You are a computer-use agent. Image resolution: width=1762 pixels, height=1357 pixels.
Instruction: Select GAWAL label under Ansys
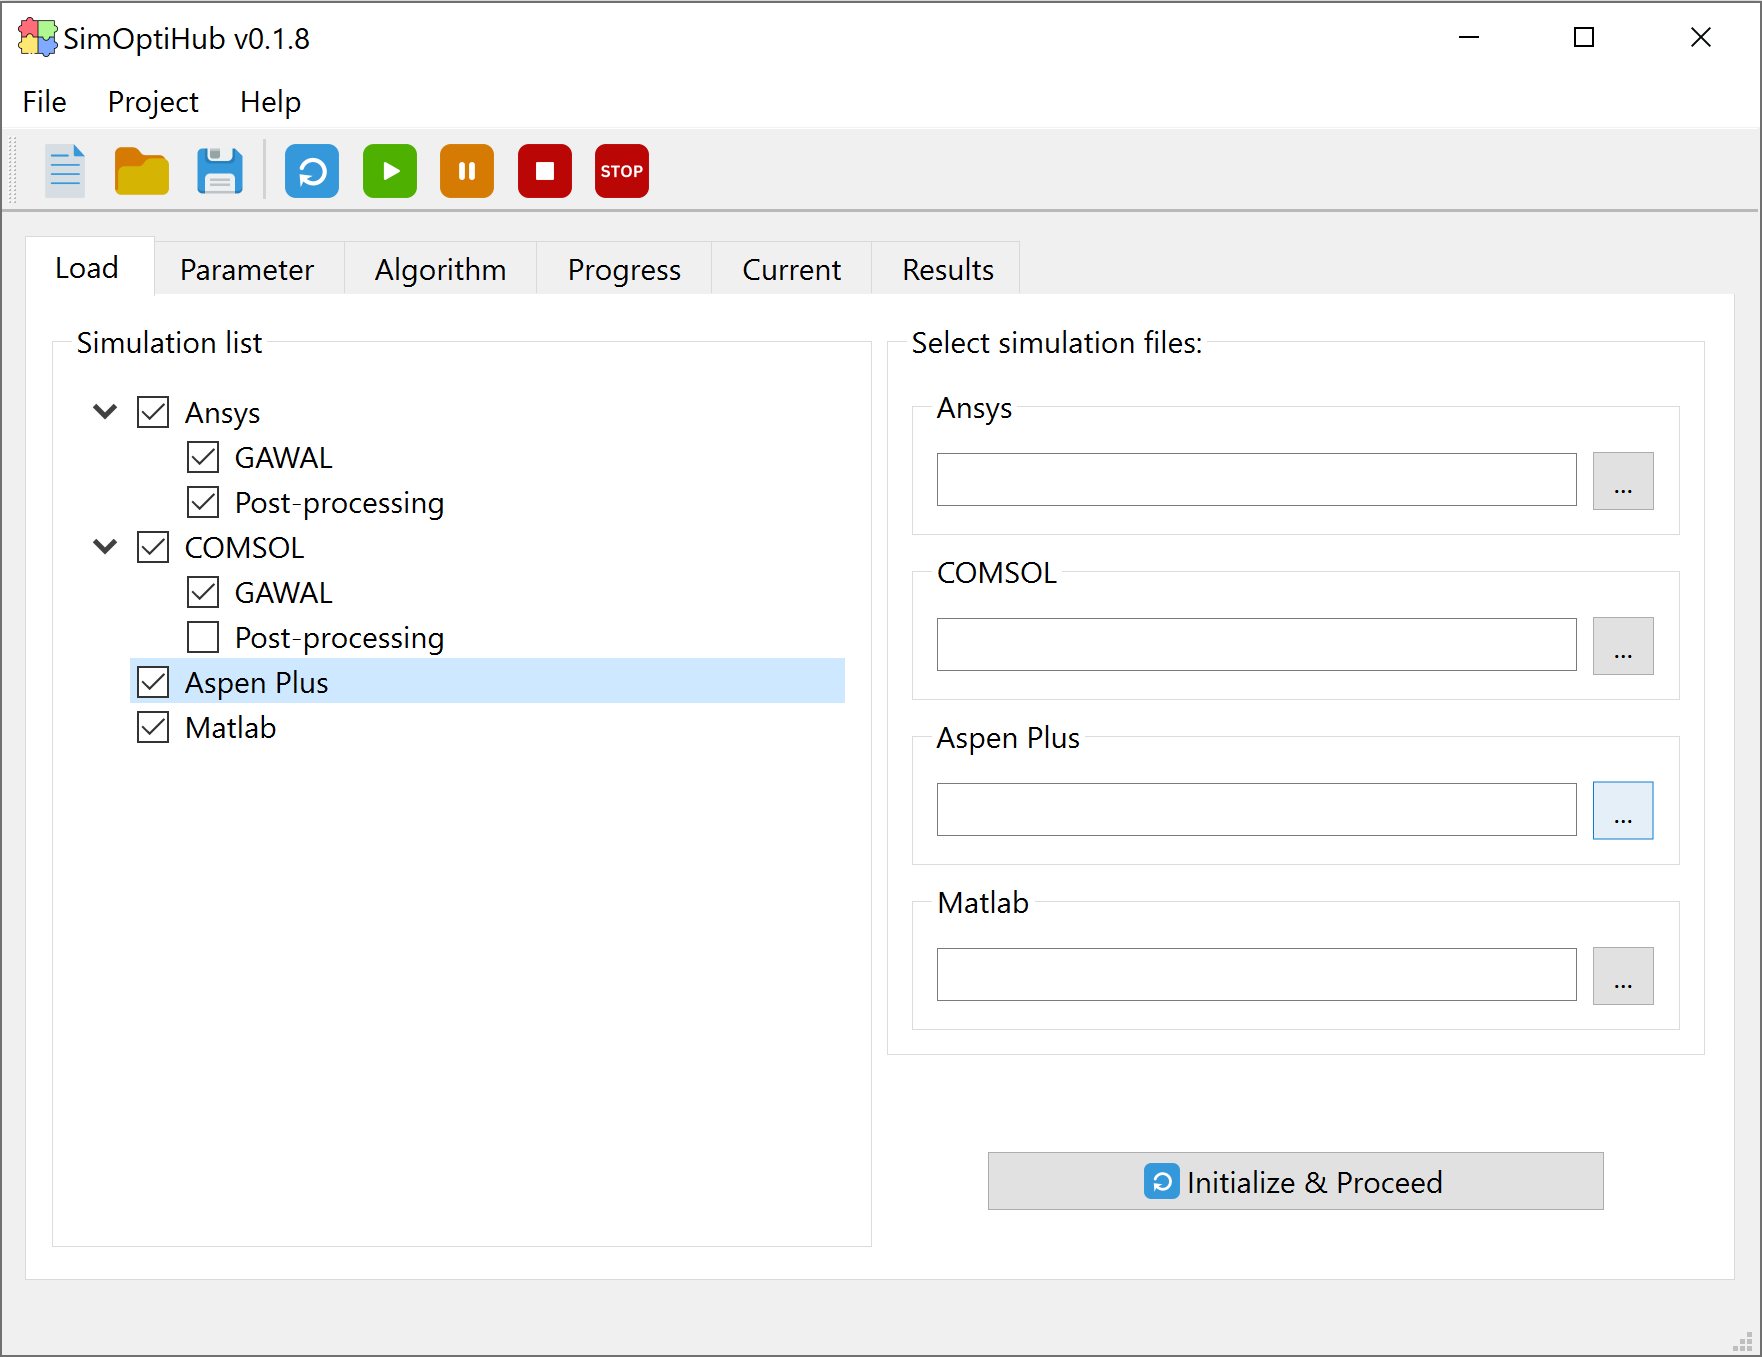click(x=283, y=457)
